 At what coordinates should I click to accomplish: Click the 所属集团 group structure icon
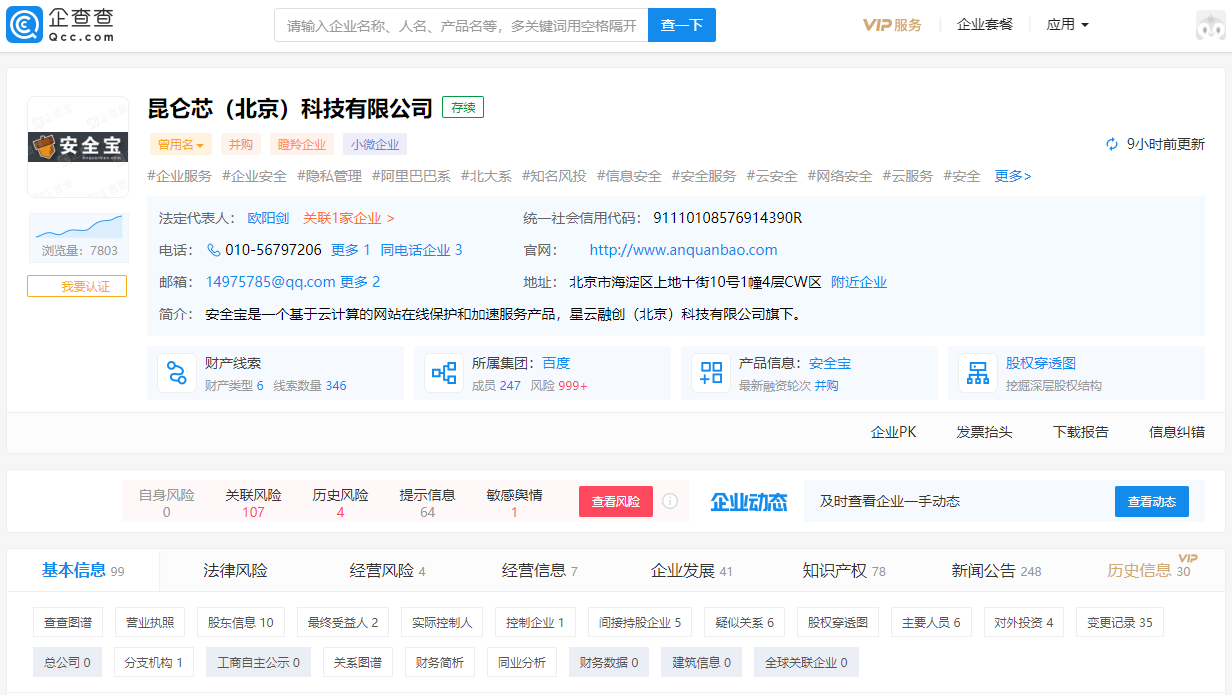[x=444, y=374]
